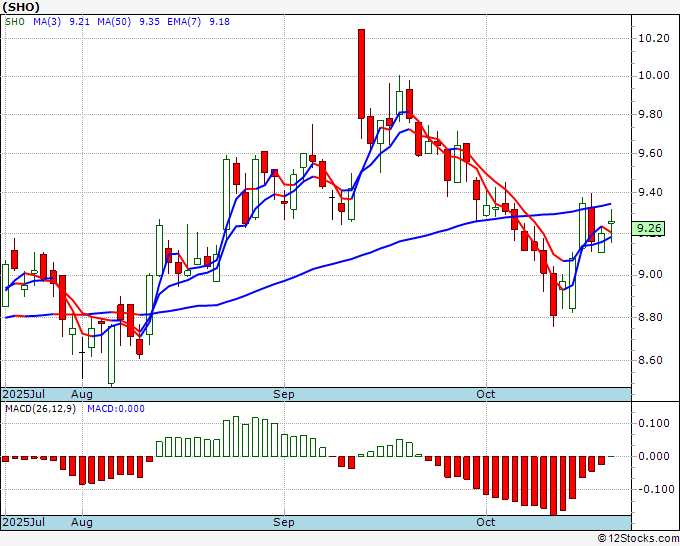
Task: Click the current price tag 9.26
Action: click(648, 228)
